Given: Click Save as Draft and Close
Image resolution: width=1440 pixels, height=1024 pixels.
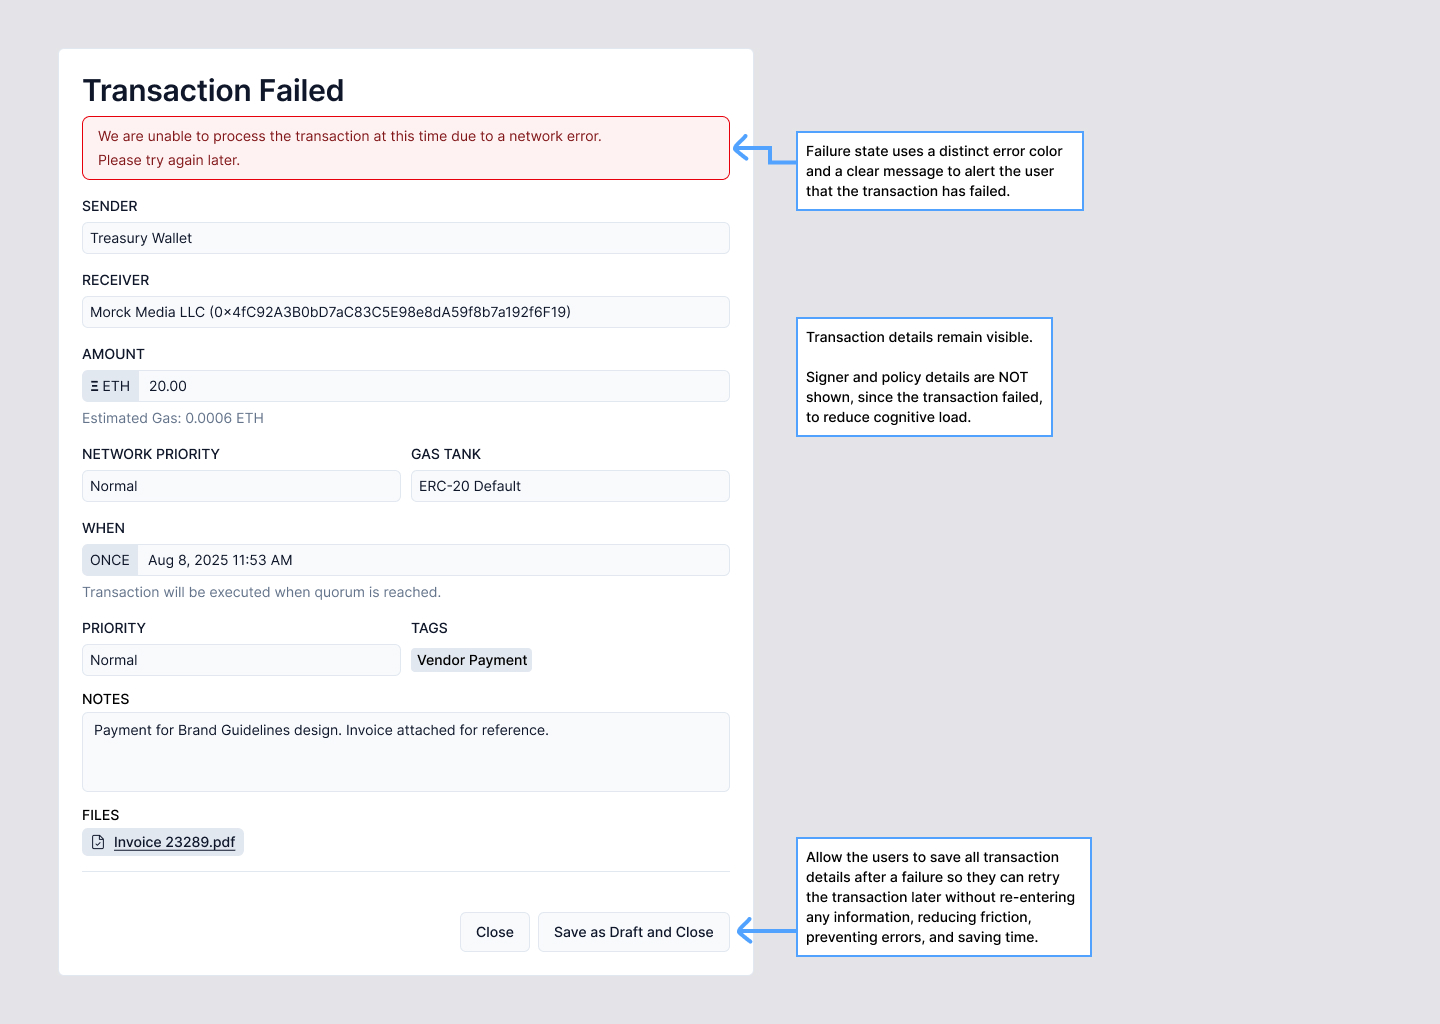Looking at the screenshot, I should pos(633,932).
